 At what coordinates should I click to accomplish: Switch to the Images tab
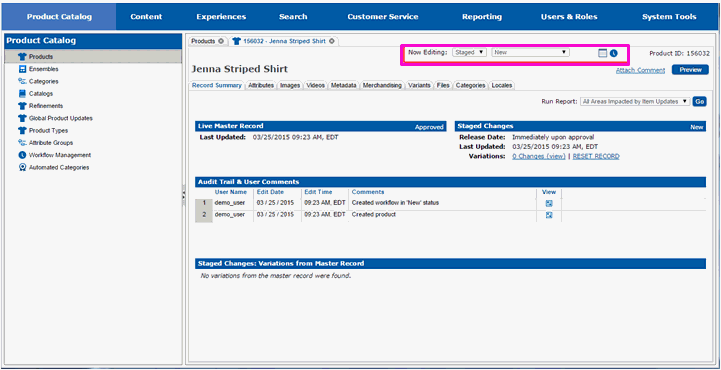point(290,85)
